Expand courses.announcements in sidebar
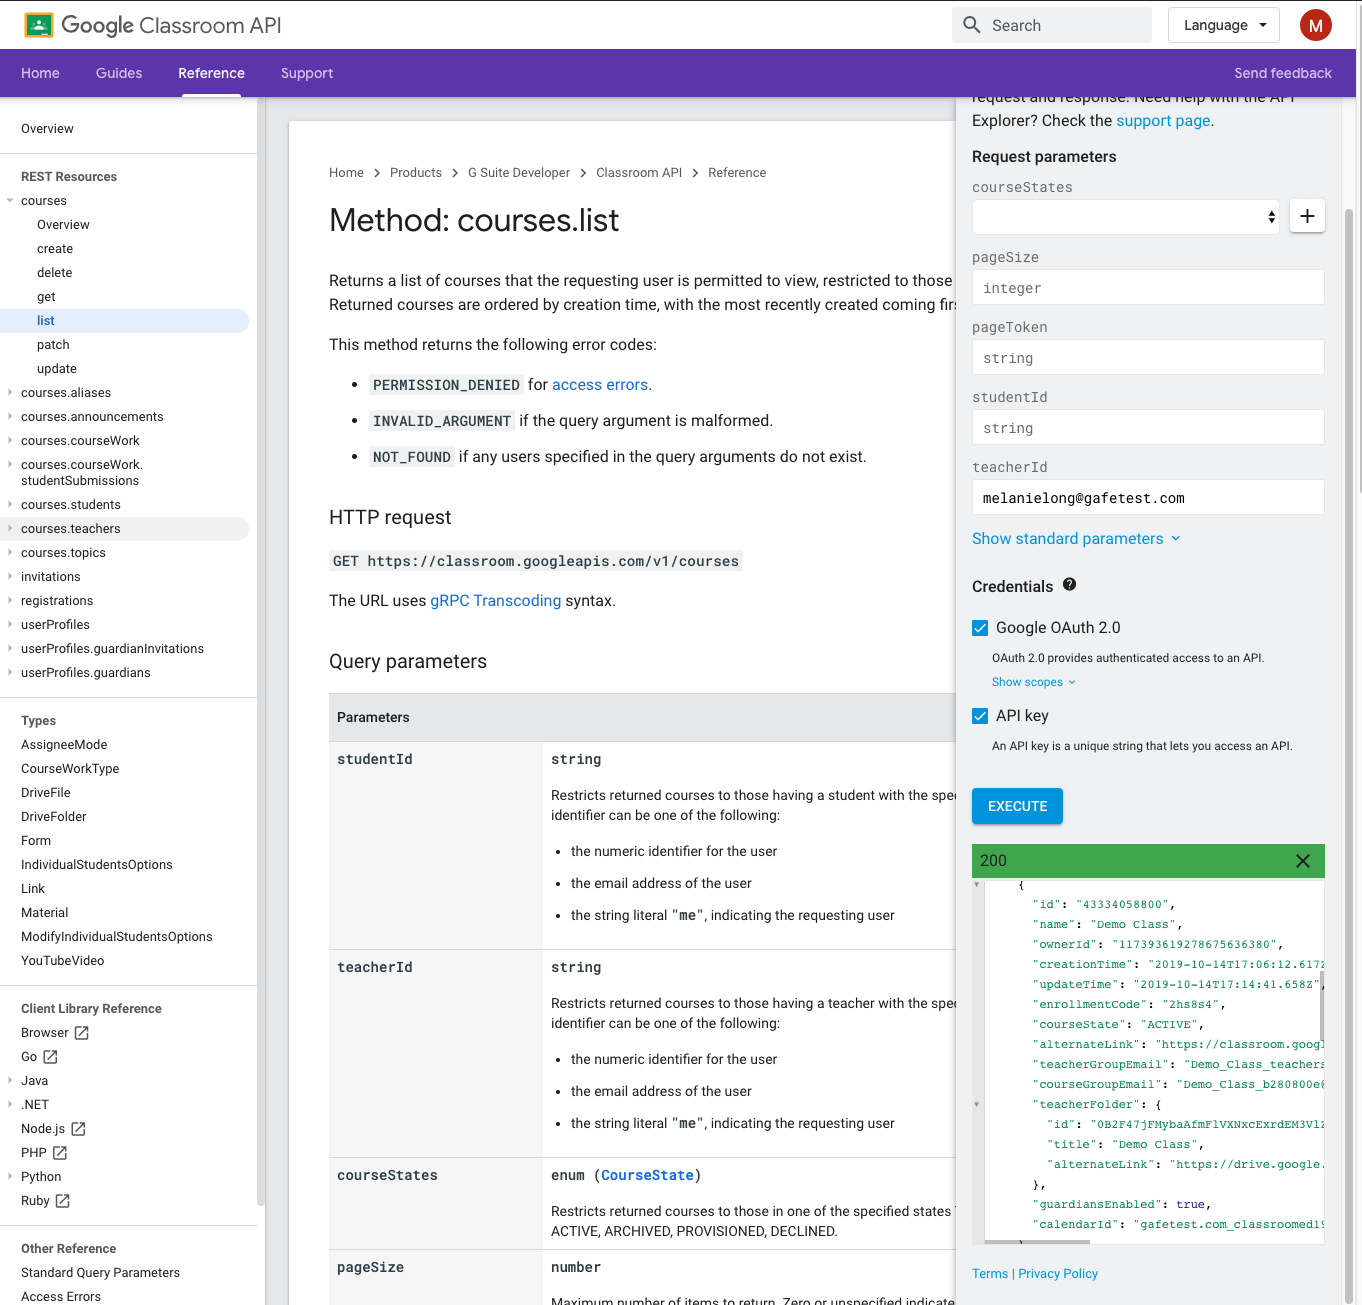The width and height of the screenshot is (1362, 1305). pyautogui.click(x=10, y=417)
